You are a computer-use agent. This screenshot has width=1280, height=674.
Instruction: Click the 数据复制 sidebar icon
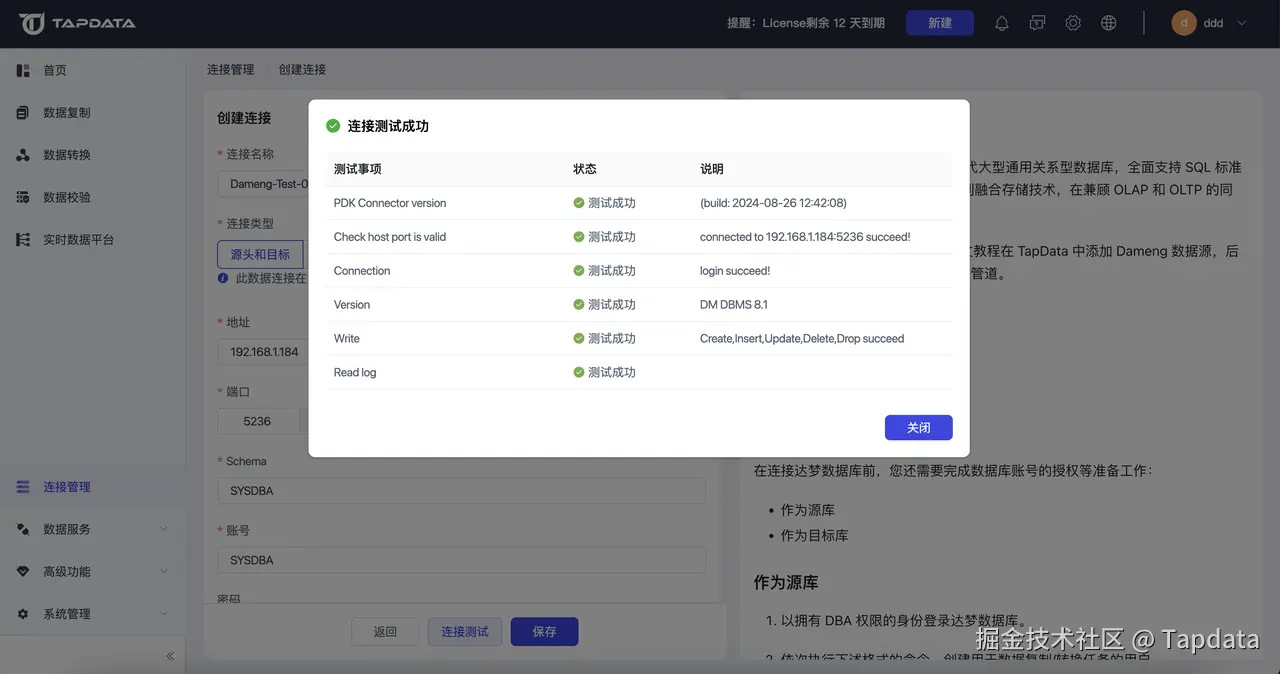tap(23, 113)
